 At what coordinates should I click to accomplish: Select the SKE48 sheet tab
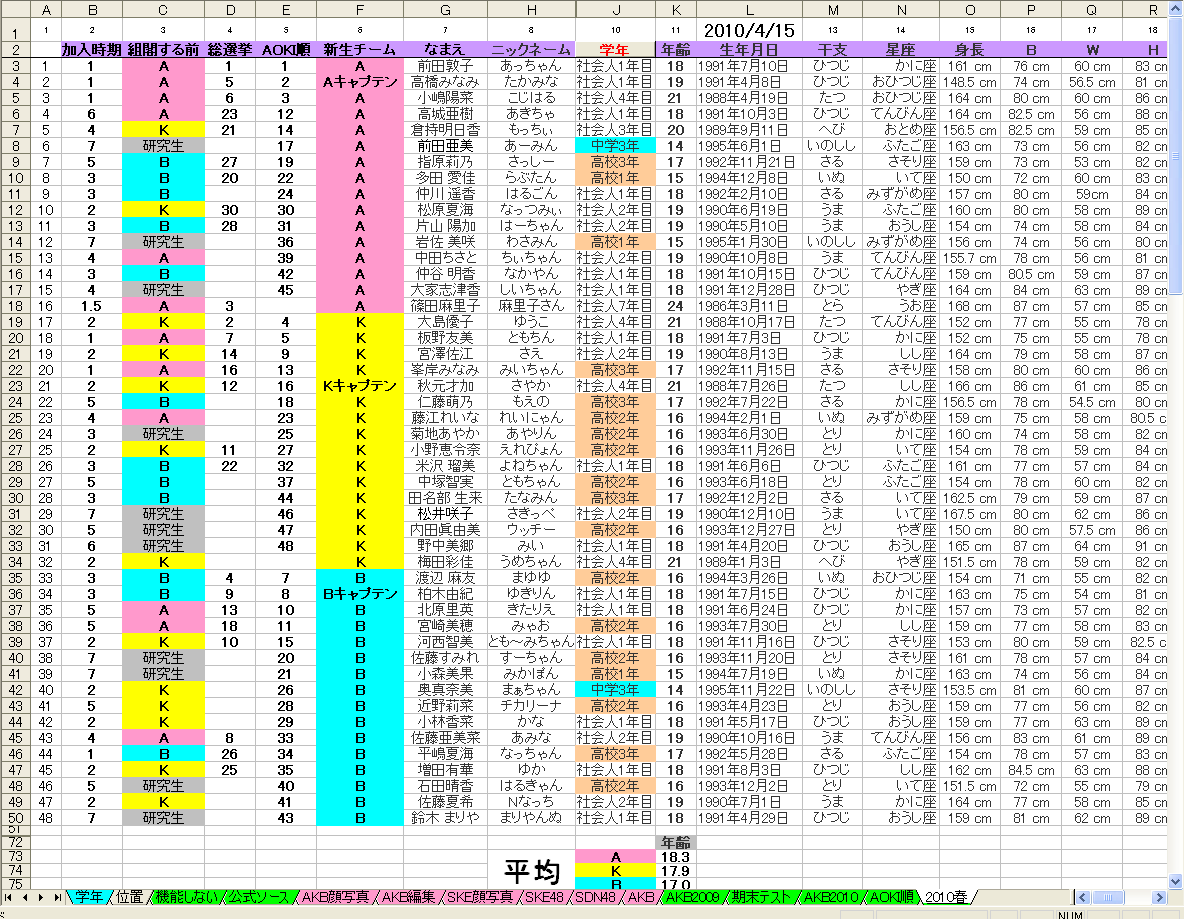click(x=544, y=897)
